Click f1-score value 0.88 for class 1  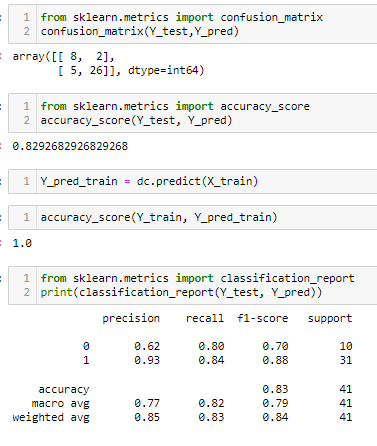275,360
